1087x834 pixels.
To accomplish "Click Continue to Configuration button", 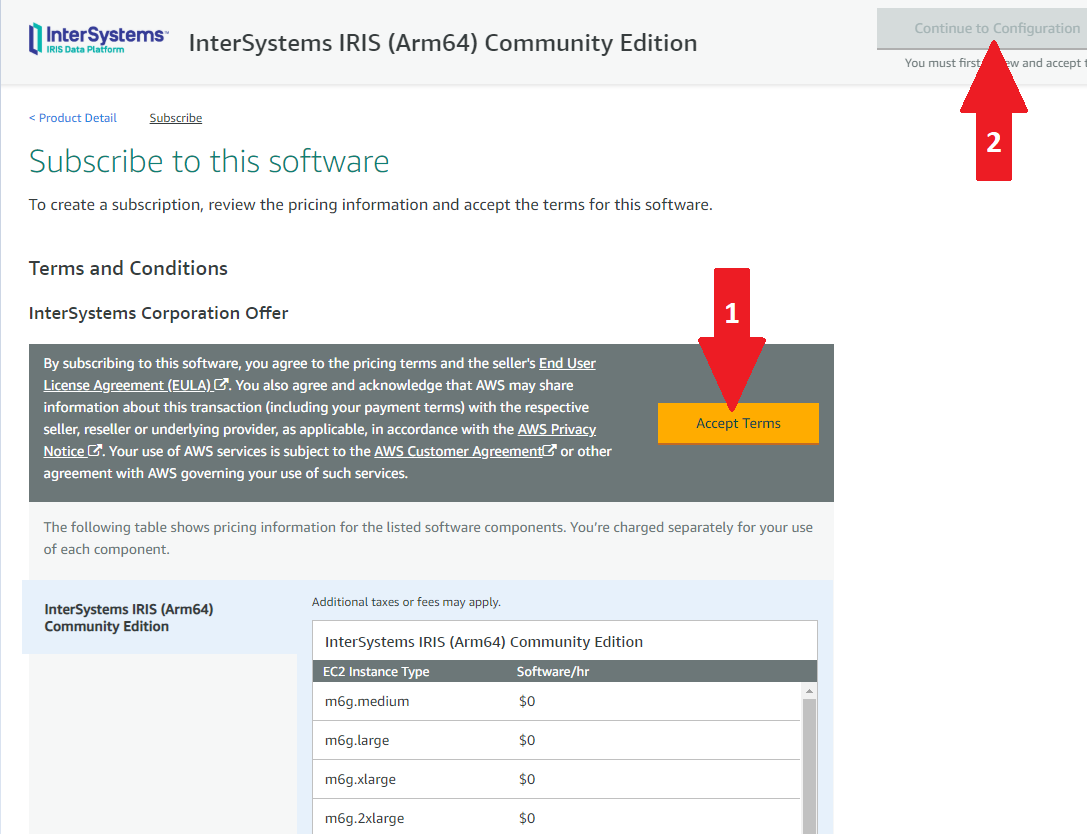I will tap(982, 28).
